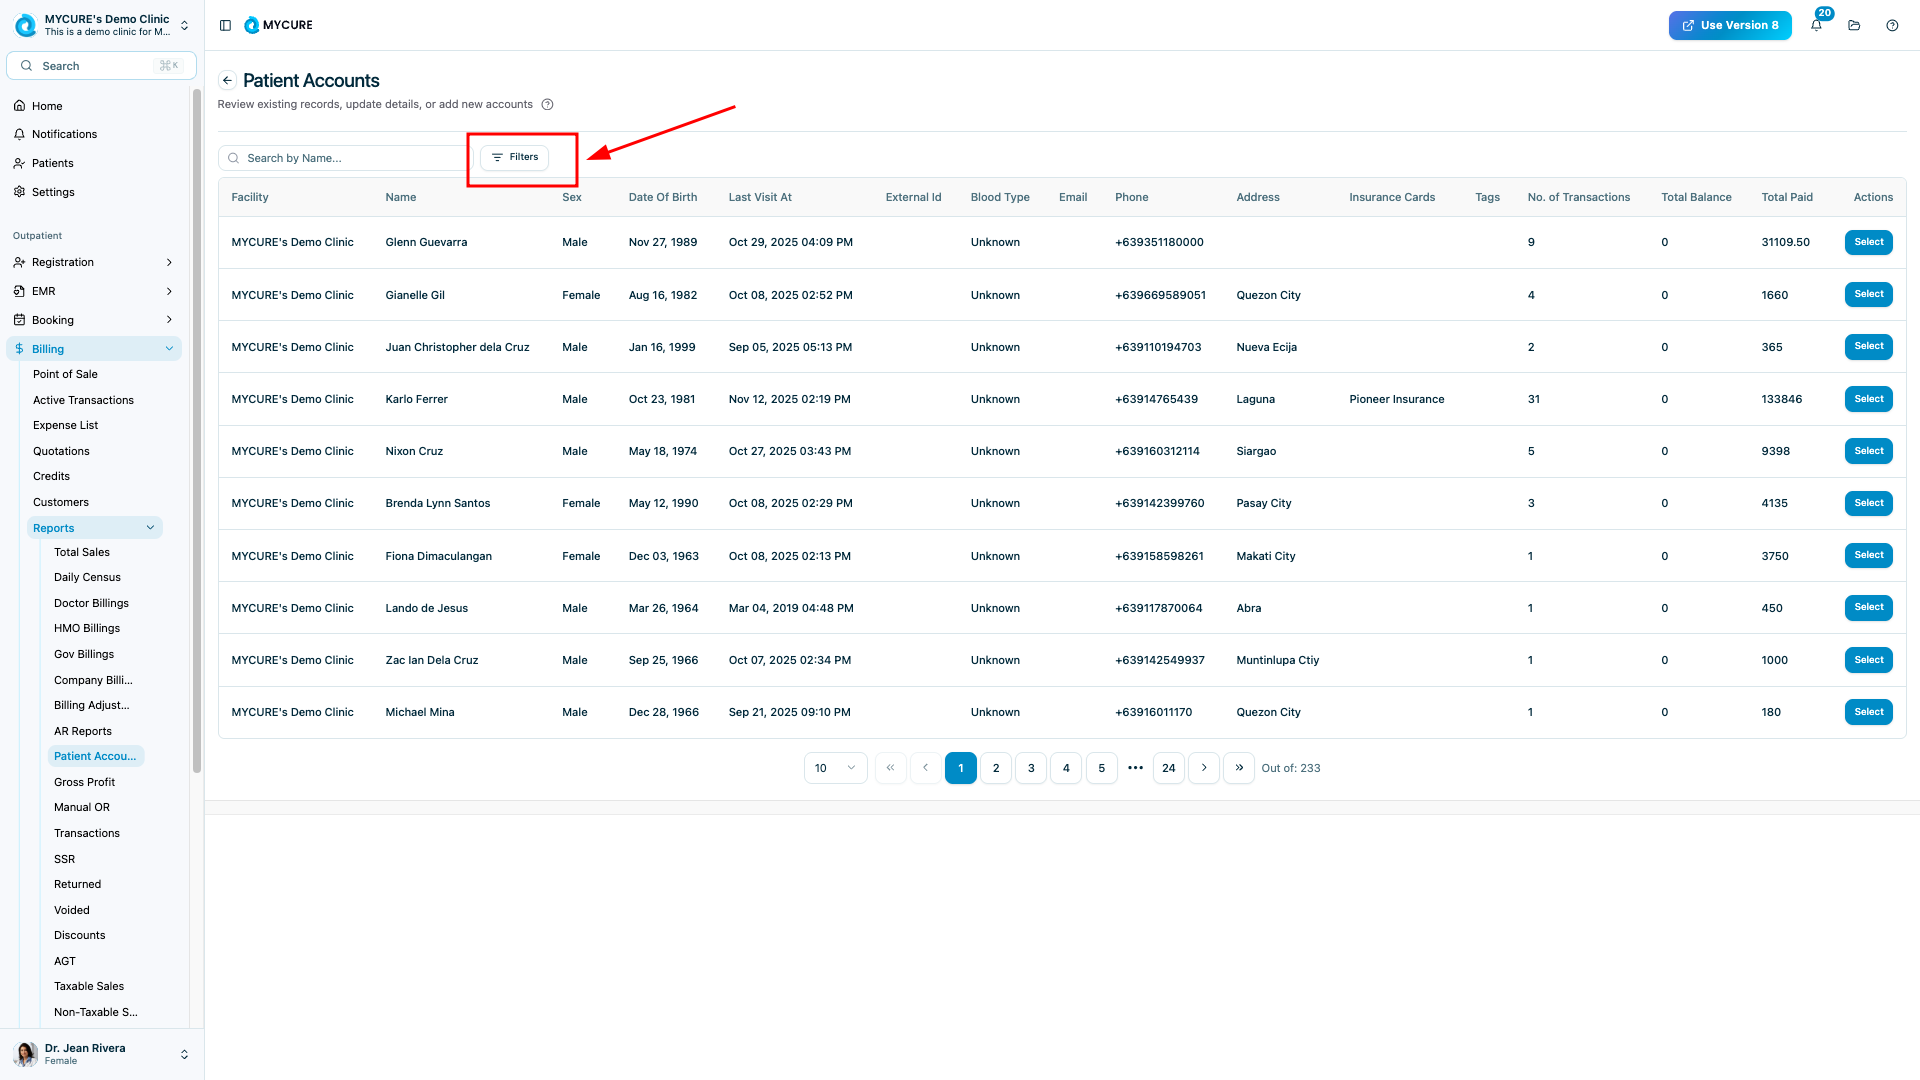Open Home in the sidebar

pos(47,106)
